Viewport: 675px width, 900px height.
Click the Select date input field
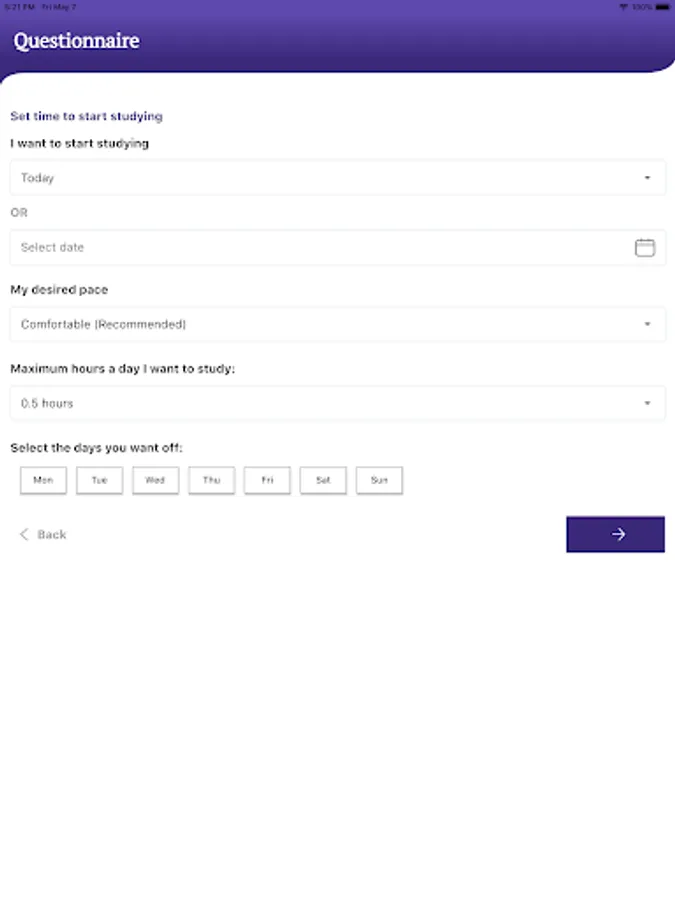pos(320,248)
